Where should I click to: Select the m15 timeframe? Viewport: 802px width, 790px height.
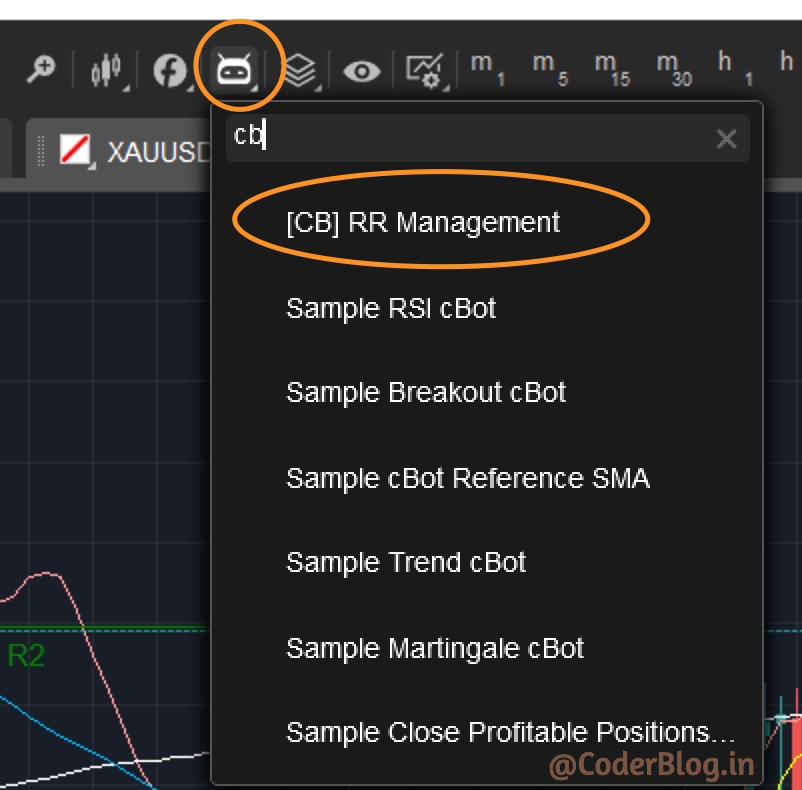pos(612,68)
